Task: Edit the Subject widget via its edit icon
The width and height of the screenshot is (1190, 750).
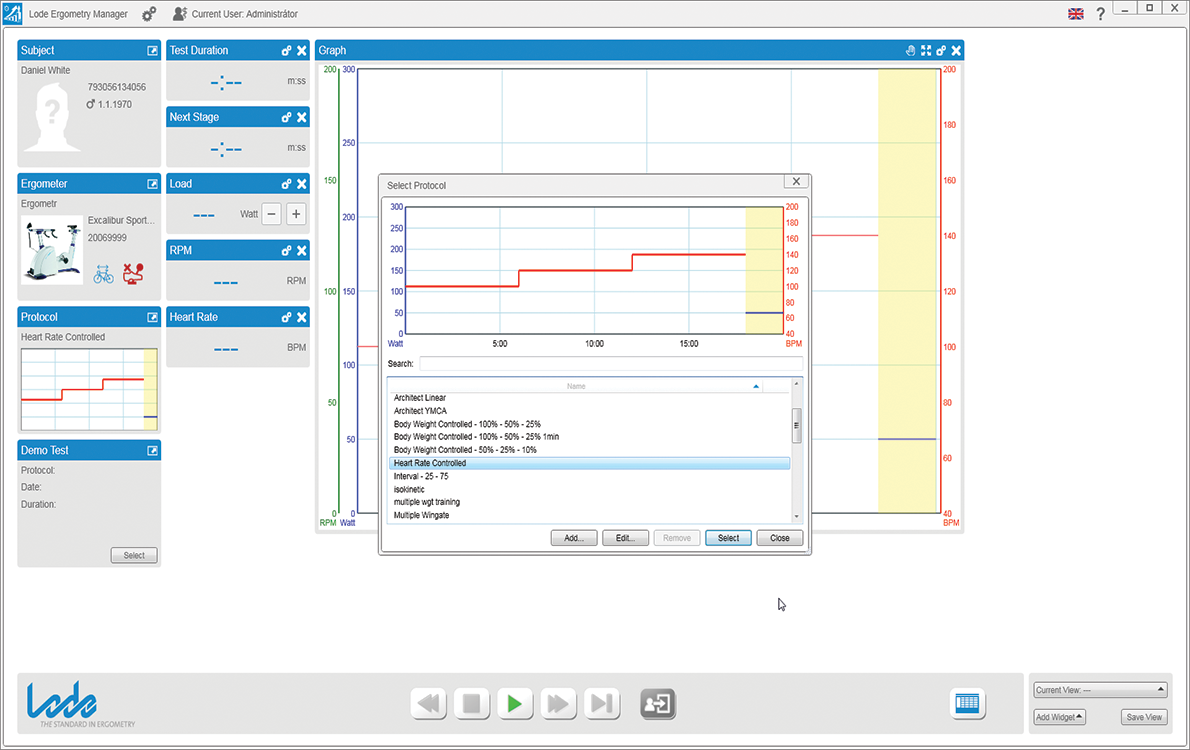Action: pos(152,50)
